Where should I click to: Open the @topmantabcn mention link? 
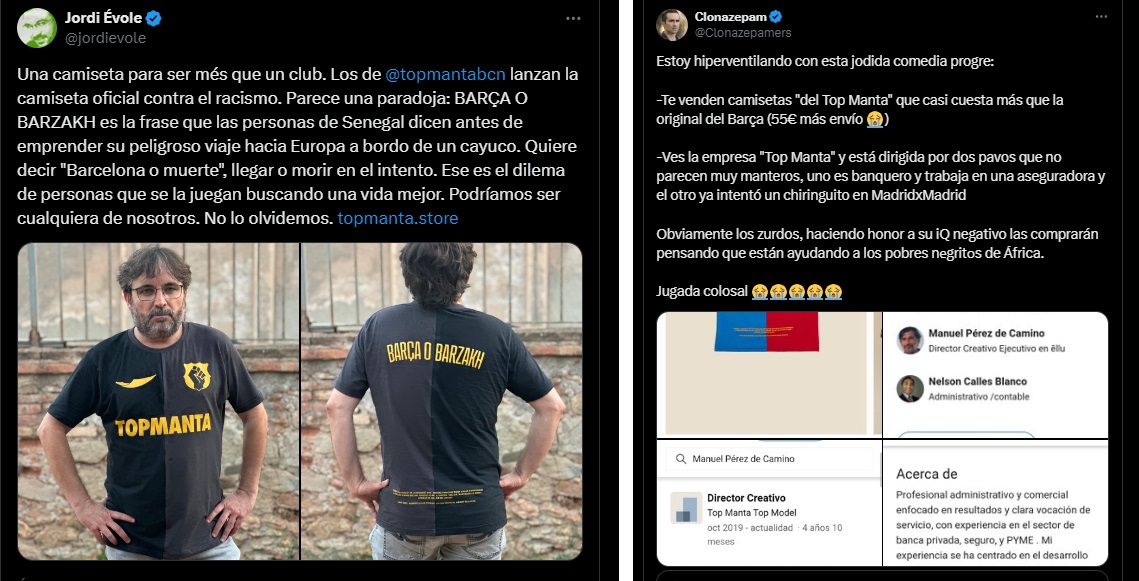tap(445, 75)
